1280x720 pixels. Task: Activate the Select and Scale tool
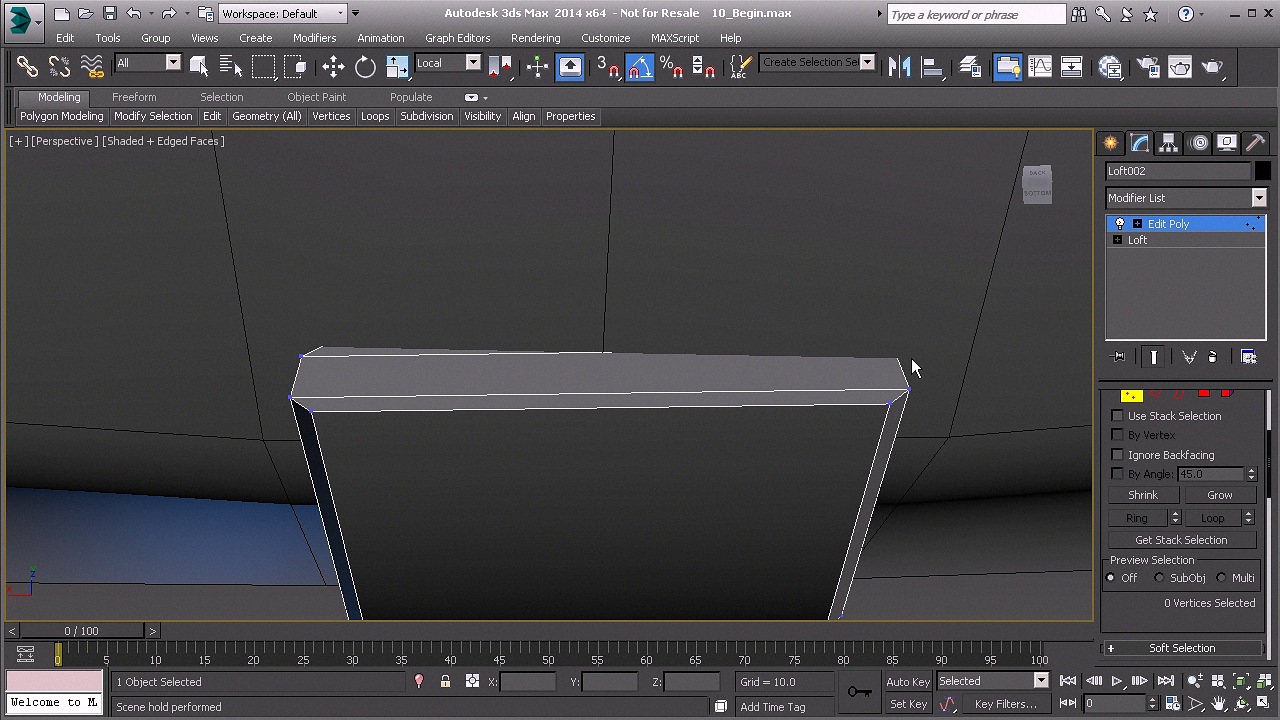point(397,67)
